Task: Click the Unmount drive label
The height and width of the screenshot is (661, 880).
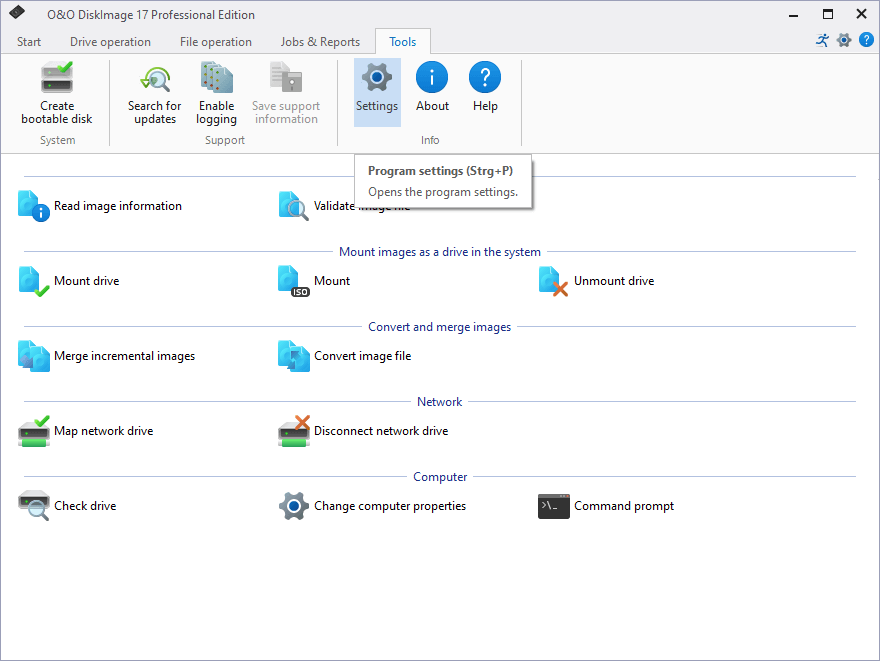Action: 614,281
